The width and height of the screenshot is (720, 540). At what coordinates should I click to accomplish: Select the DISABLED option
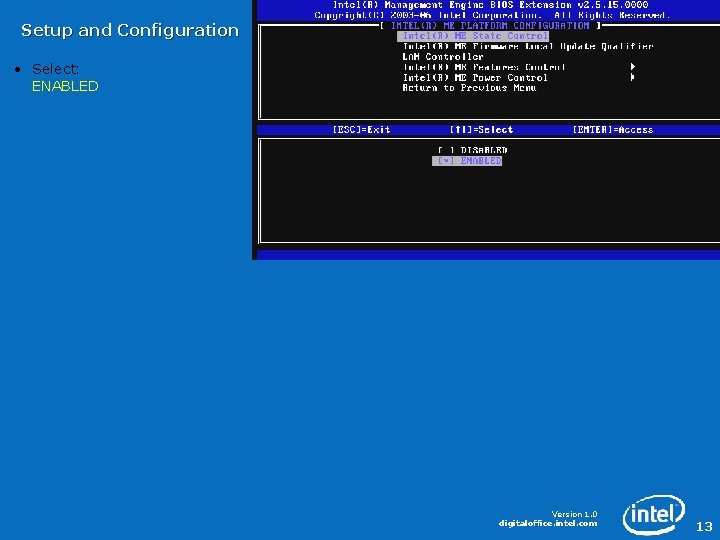point(472,150)
